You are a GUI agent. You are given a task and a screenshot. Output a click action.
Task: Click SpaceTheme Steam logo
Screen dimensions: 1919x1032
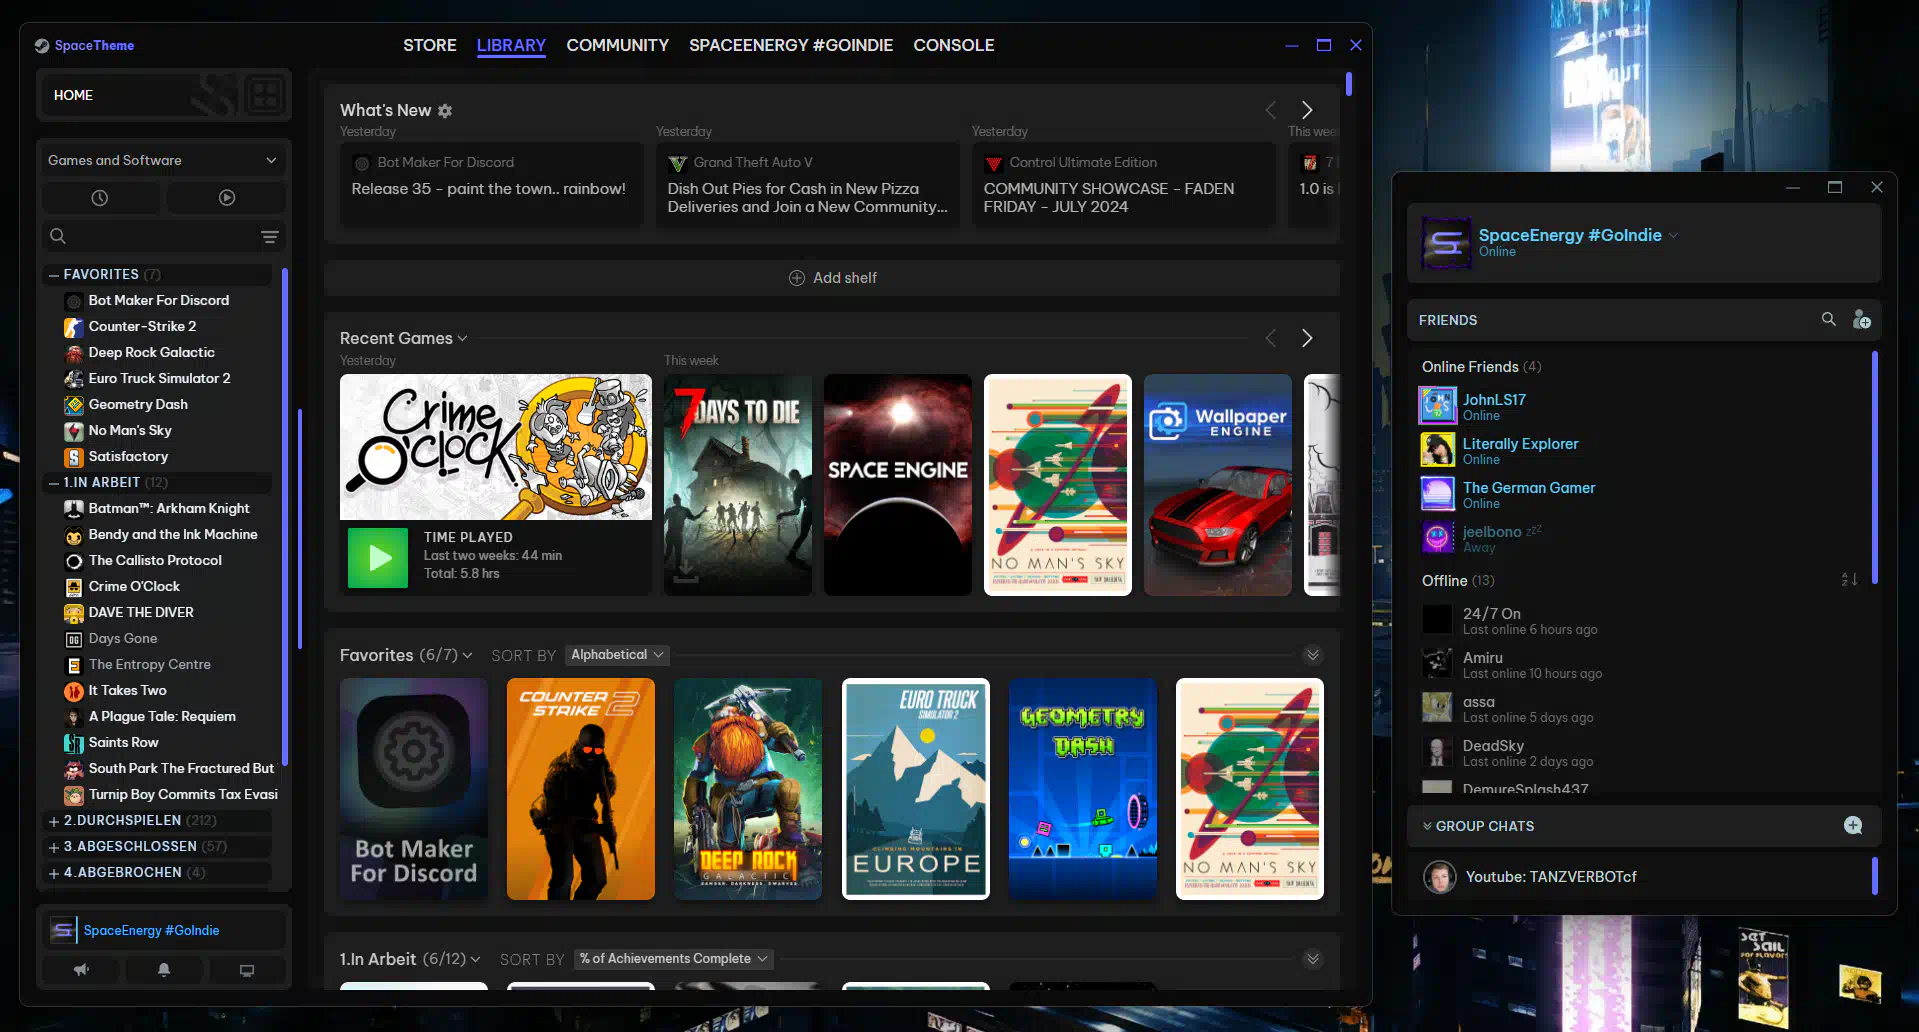click(42, 45)
